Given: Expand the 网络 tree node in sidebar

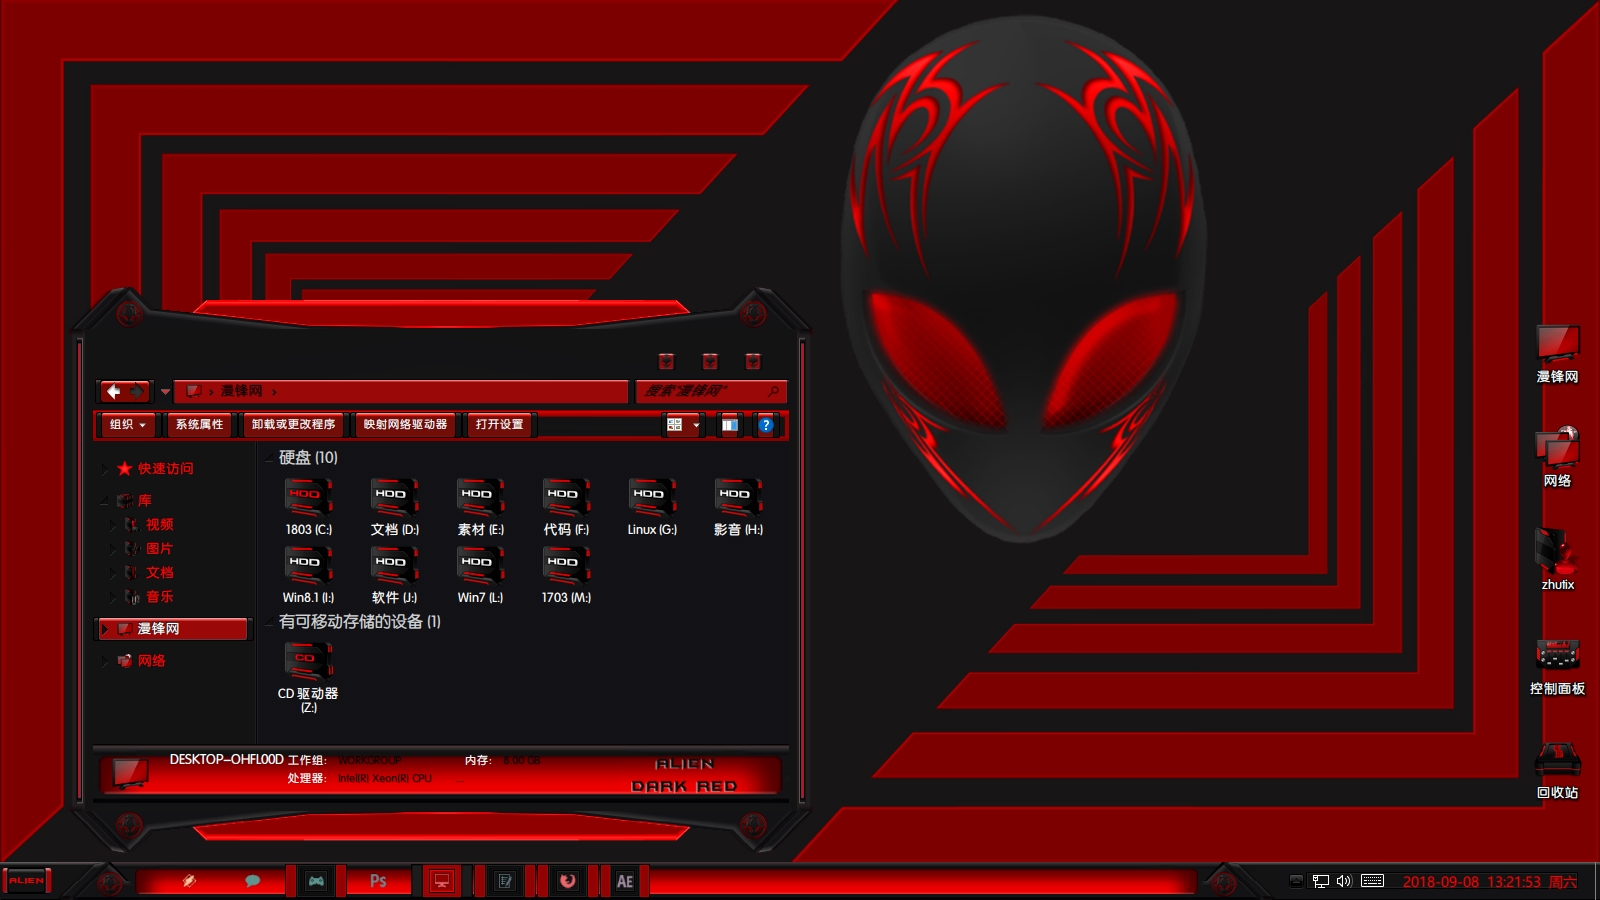Looking at the screenshot, I should [105, 661].
